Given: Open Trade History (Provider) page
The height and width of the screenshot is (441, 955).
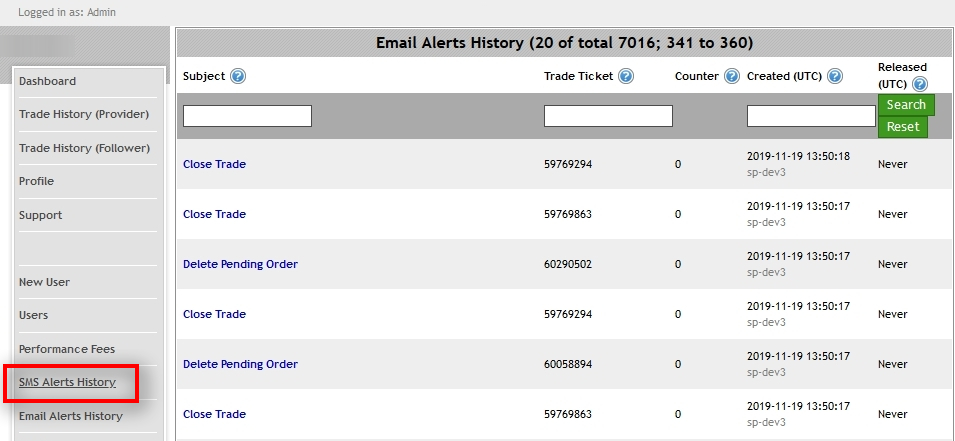Looking at the screenshot, I should point(84,114).
